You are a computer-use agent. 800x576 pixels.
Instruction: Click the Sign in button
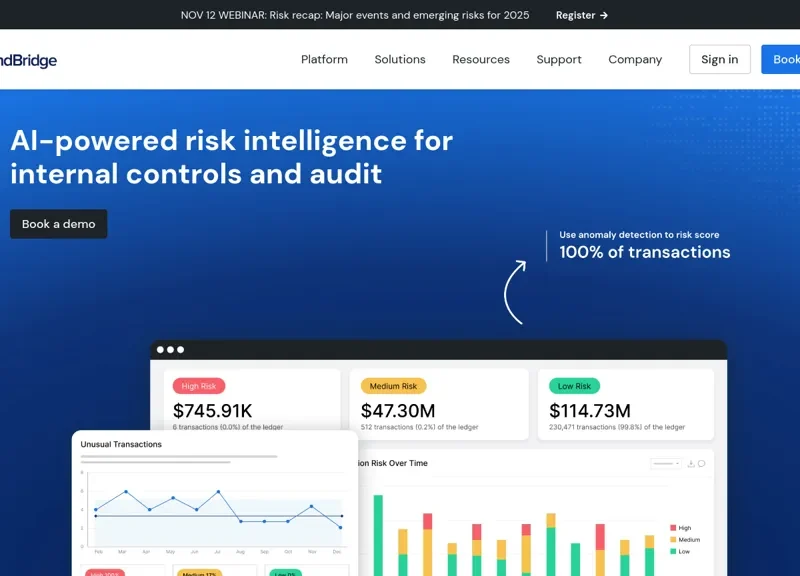tap(720, 59)
